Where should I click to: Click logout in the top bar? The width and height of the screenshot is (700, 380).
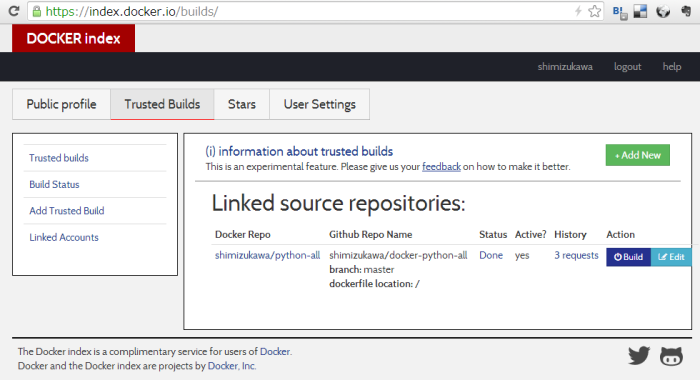point(627,67)
